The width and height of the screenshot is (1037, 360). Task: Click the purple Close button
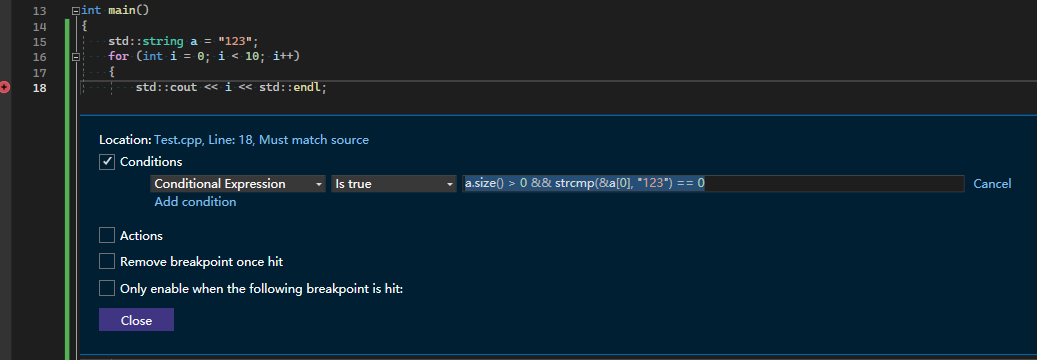point(136,320)
